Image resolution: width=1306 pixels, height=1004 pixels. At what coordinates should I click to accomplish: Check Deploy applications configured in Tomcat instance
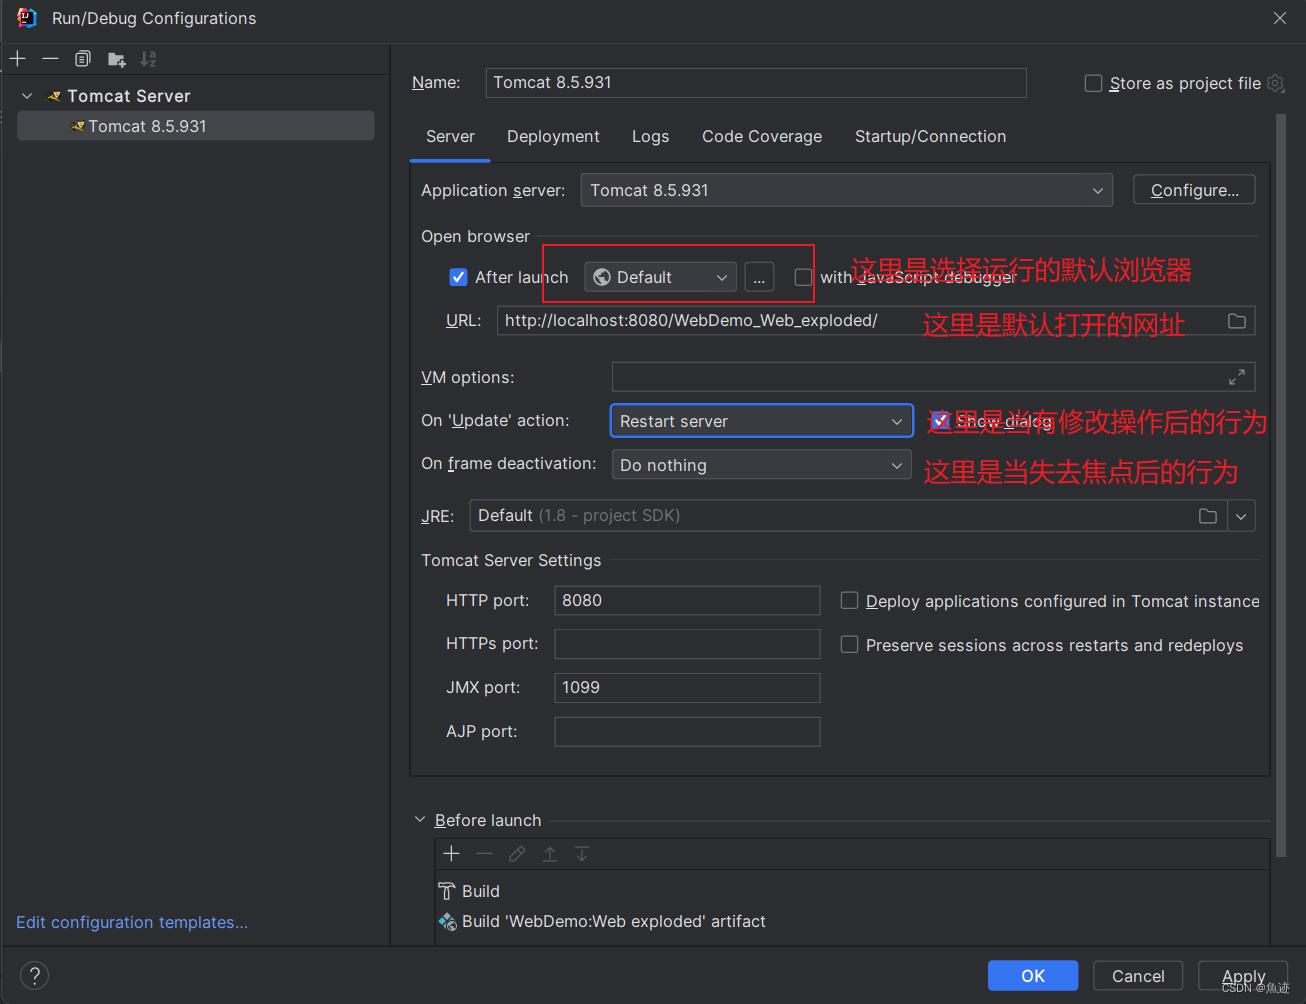849,600
